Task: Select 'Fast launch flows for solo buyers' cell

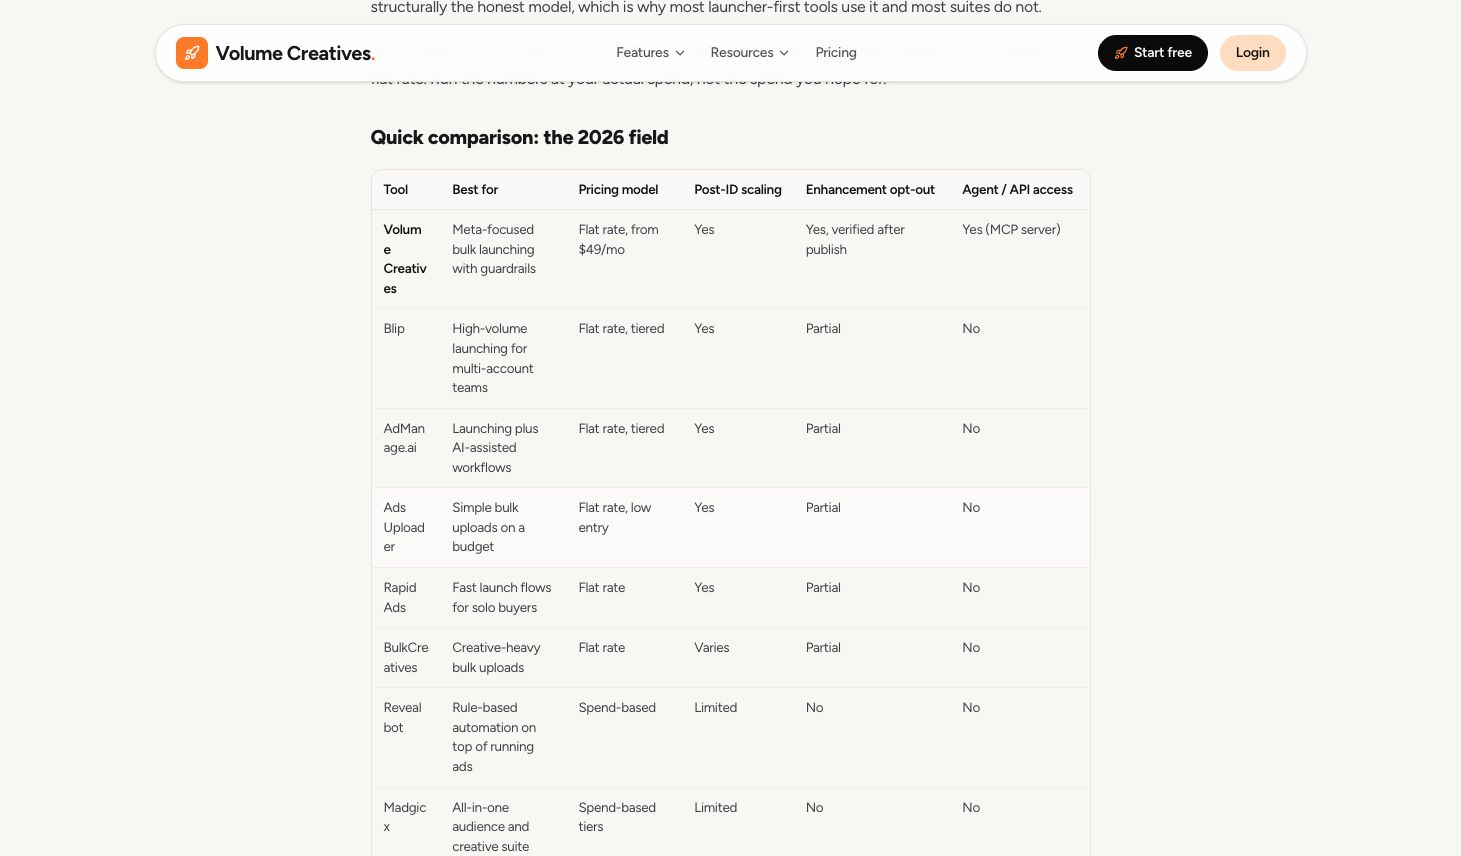Action: pos(502,598)
